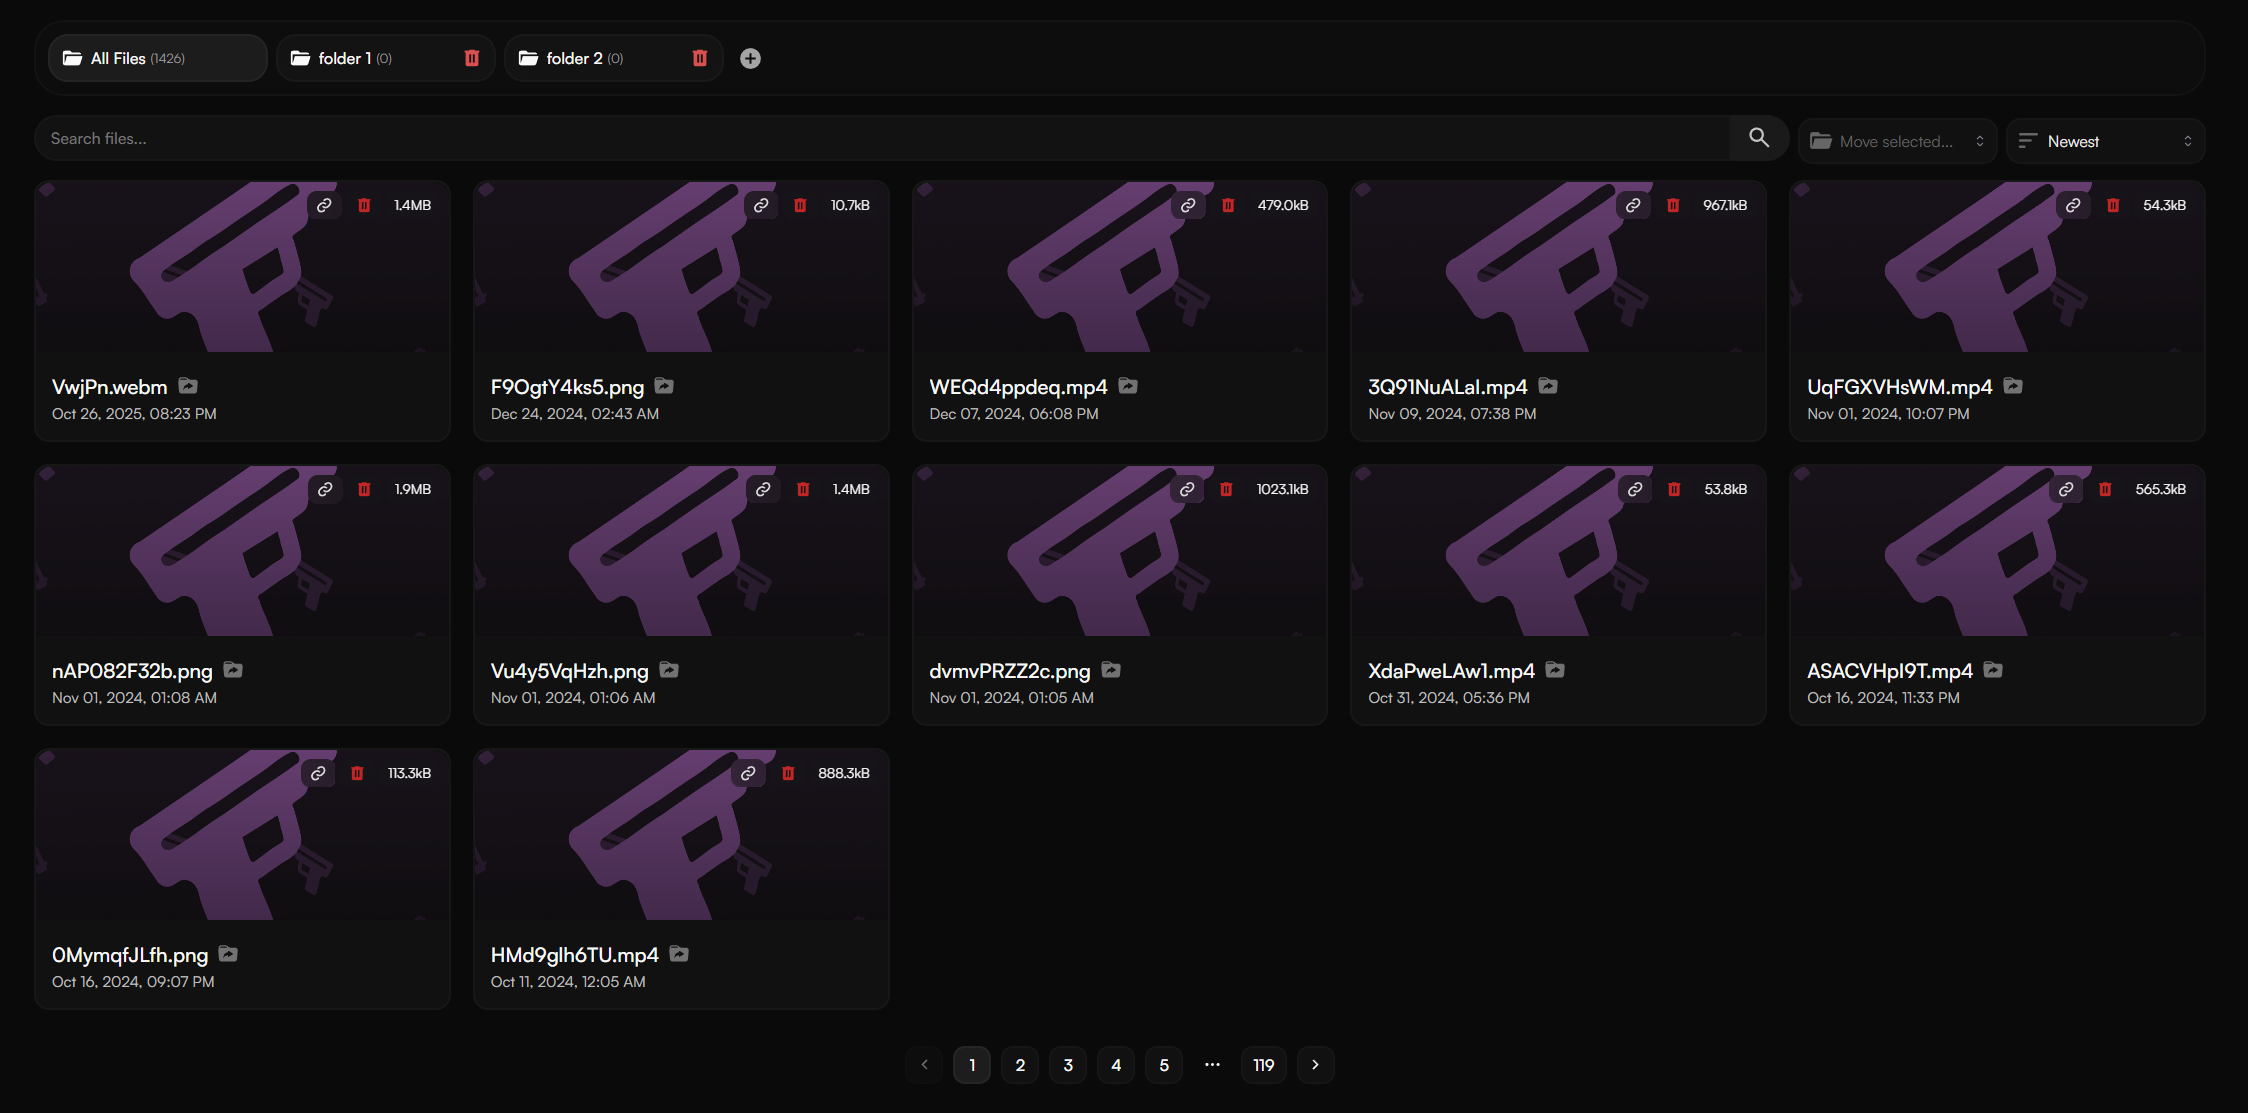Delete folder 1 with trash icon
Viewport: 2248px width, 1113px height.
(x=472, y=58)
